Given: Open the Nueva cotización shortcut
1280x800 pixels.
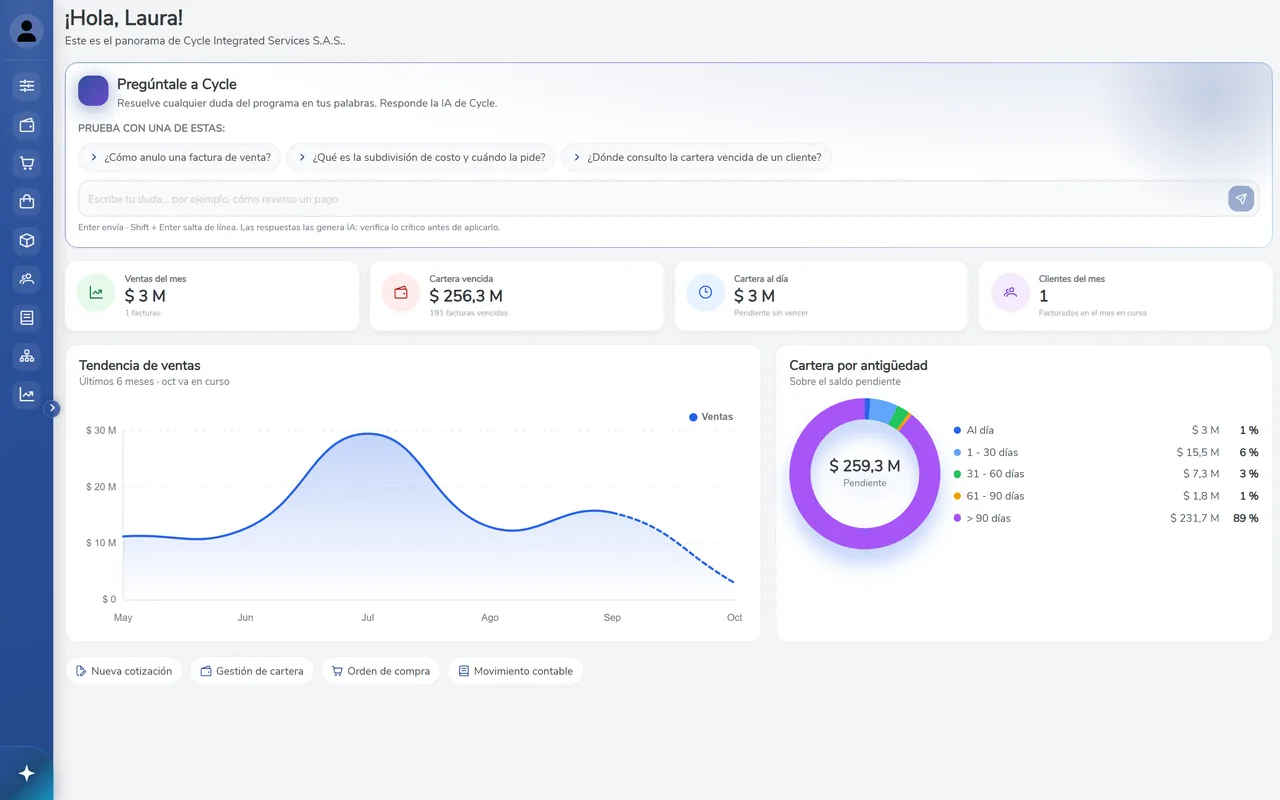Looking at the screenshot, I should click(x=124, y=671).
